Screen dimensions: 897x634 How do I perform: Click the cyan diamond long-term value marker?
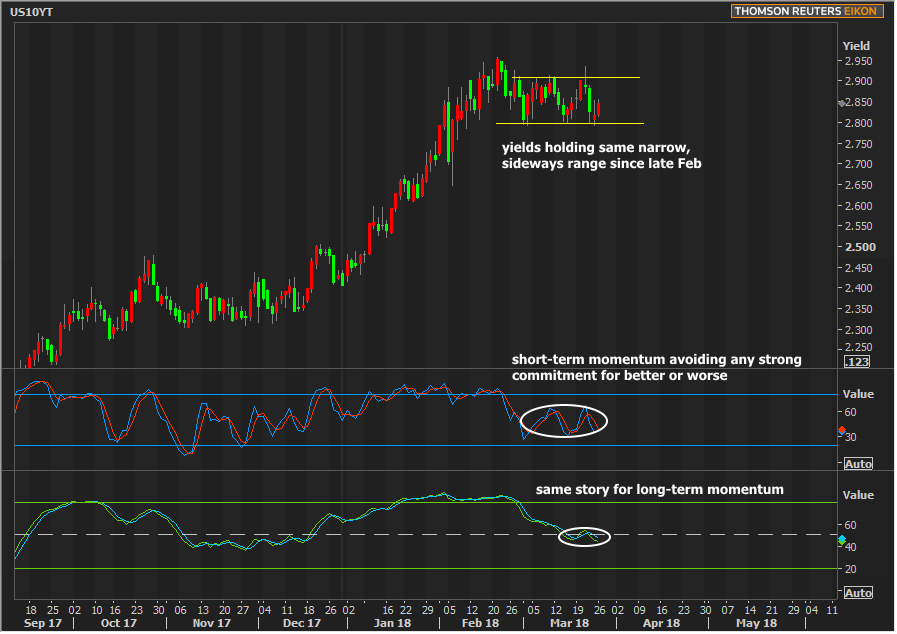[841, 541]
